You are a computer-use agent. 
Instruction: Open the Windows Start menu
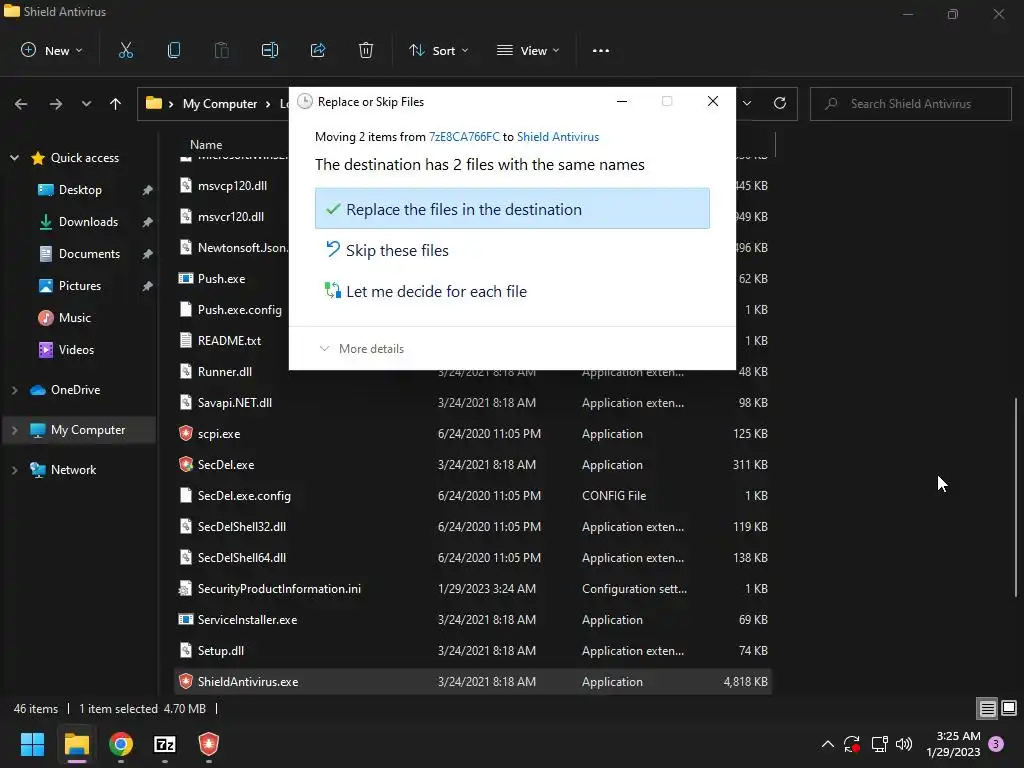pyautogui.click(x=32, y=744)
